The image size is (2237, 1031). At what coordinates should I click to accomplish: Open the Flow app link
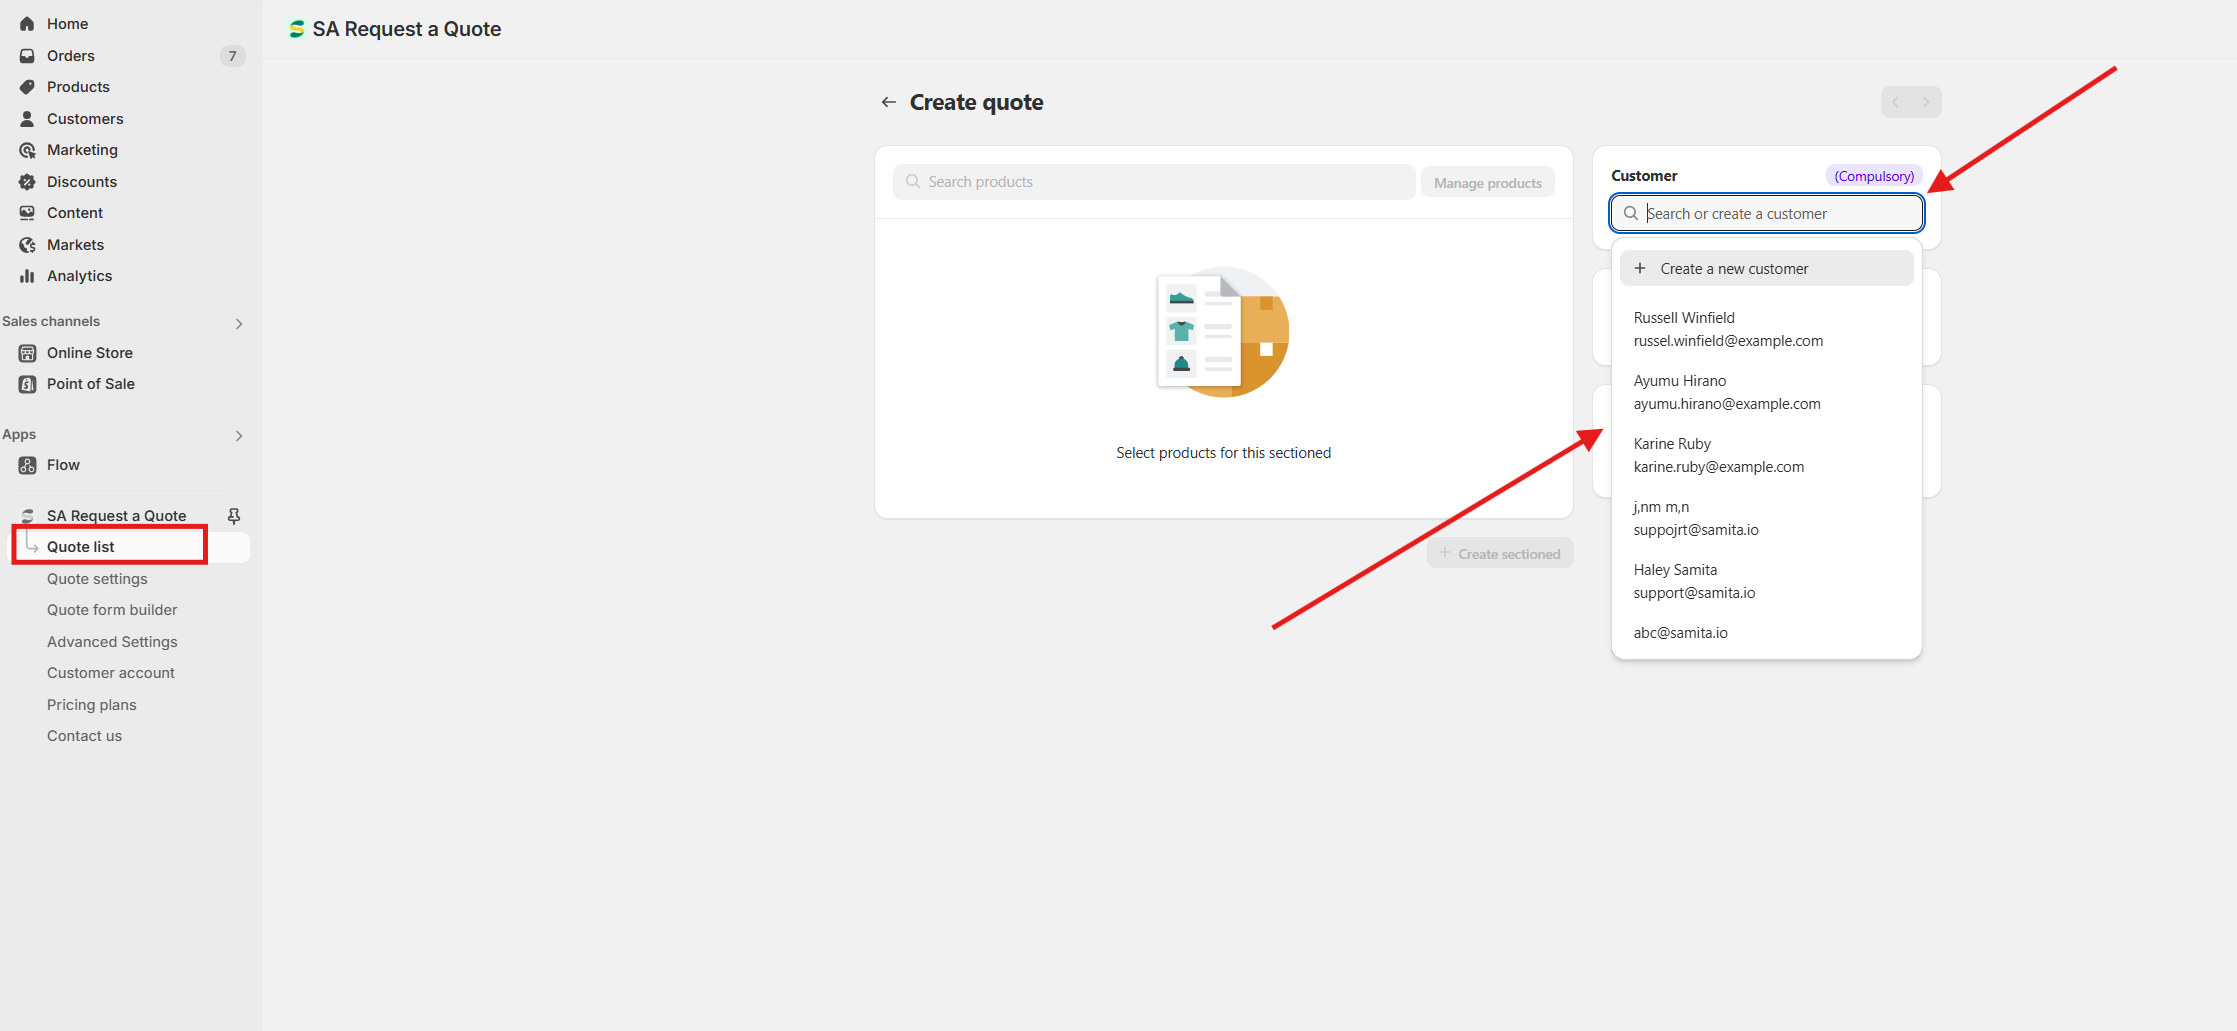click(63, 465)
